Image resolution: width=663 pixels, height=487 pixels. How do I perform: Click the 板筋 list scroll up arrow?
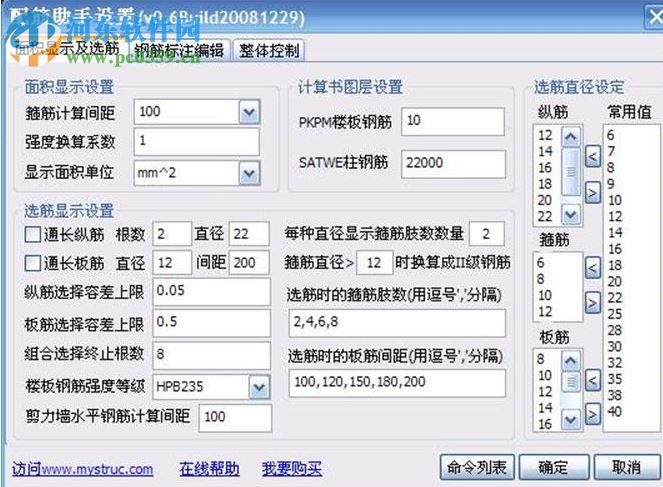571,361
